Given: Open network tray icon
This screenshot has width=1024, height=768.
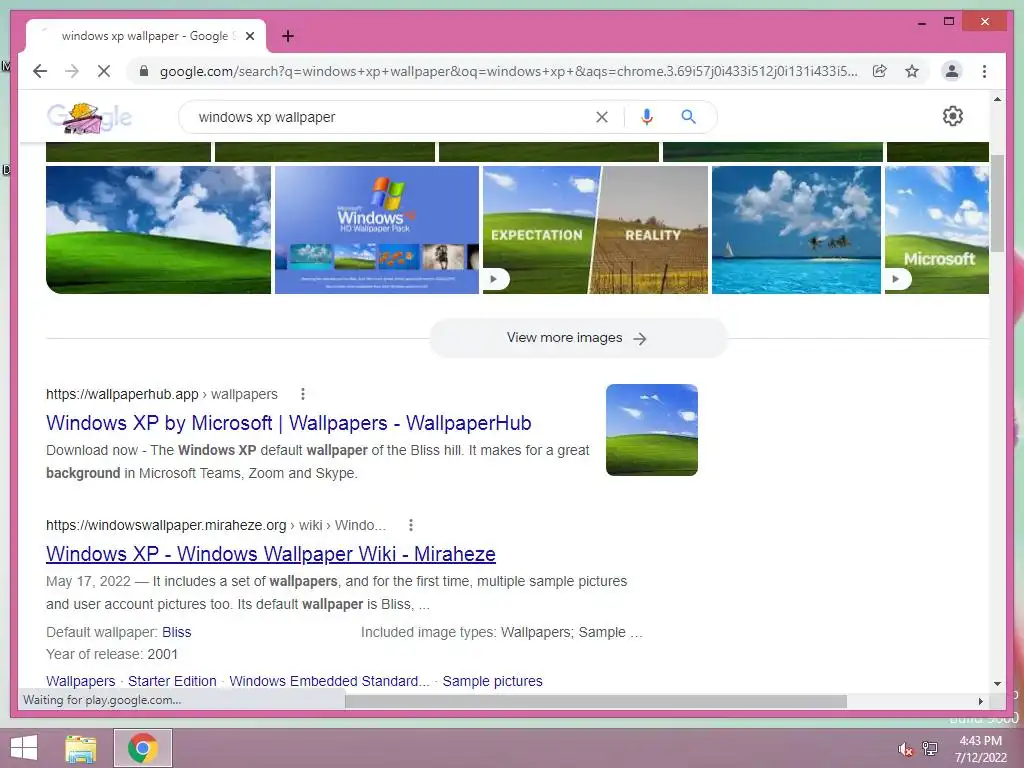Looking at the screenshot, I should 930,748.
